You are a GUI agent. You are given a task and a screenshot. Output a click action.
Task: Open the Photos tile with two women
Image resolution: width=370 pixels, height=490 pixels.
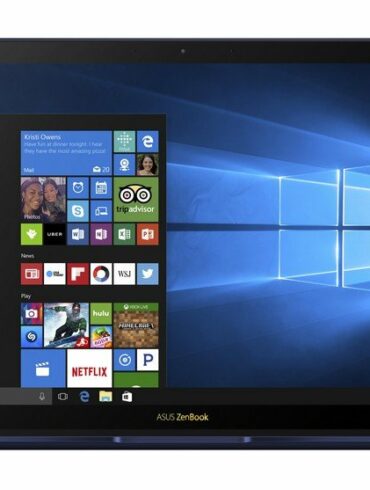point(43,199)
